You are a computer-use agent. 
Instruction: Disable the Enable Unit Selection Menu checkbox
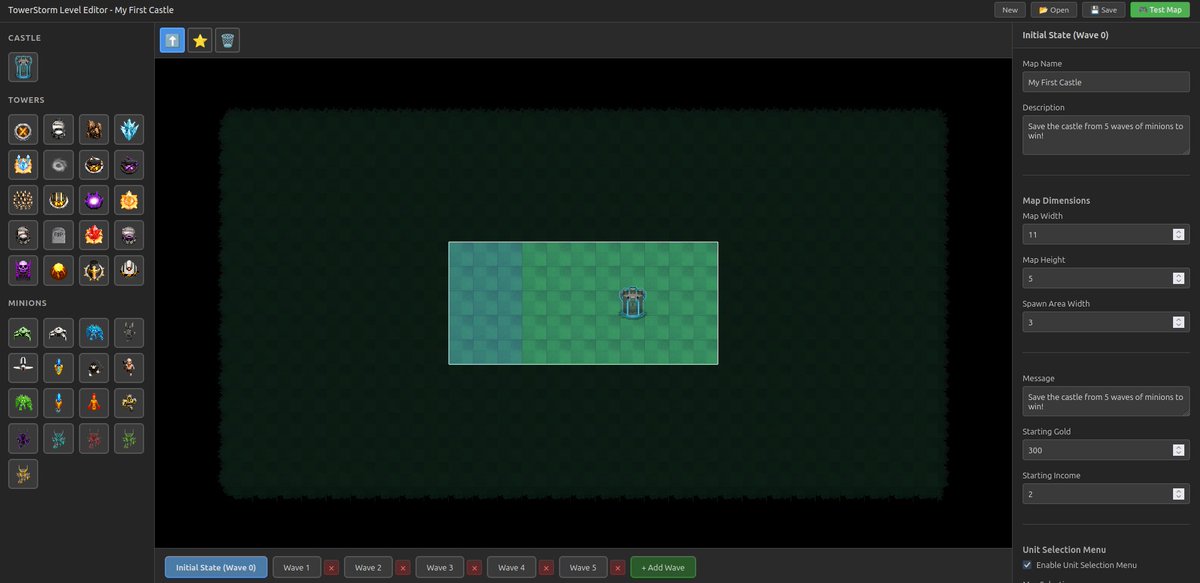(1026, 564)
